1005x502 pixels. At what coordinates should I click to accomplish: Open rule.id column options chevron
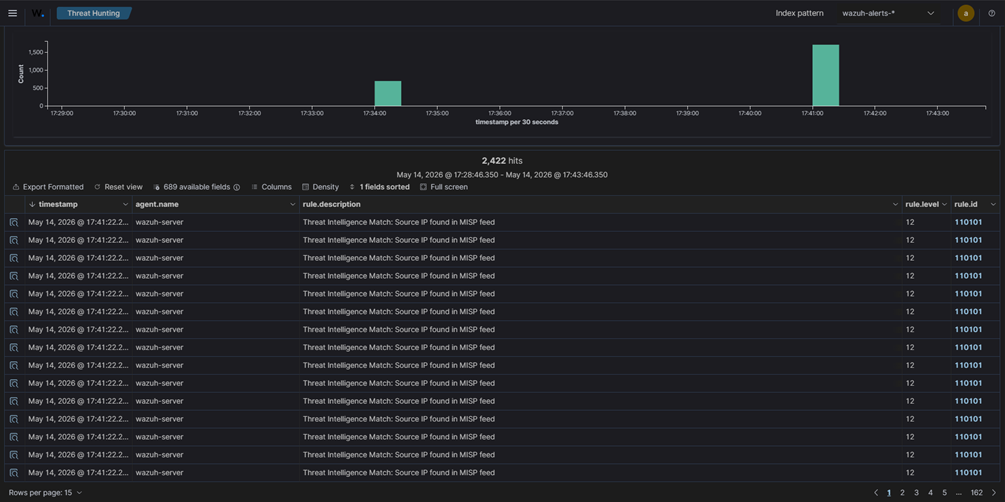993,205
